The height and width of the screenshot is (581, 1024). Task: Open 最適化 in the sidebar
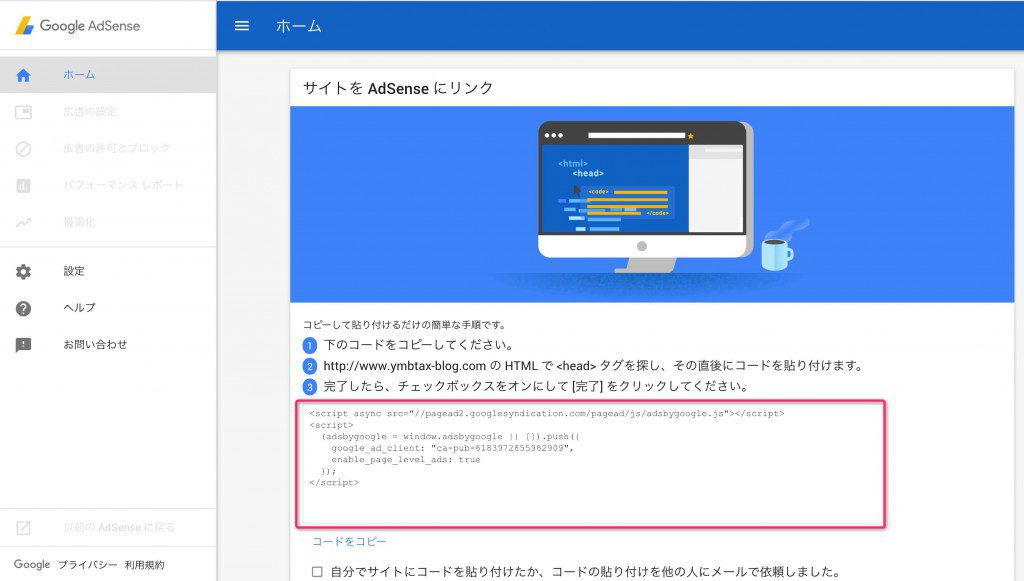79,222
